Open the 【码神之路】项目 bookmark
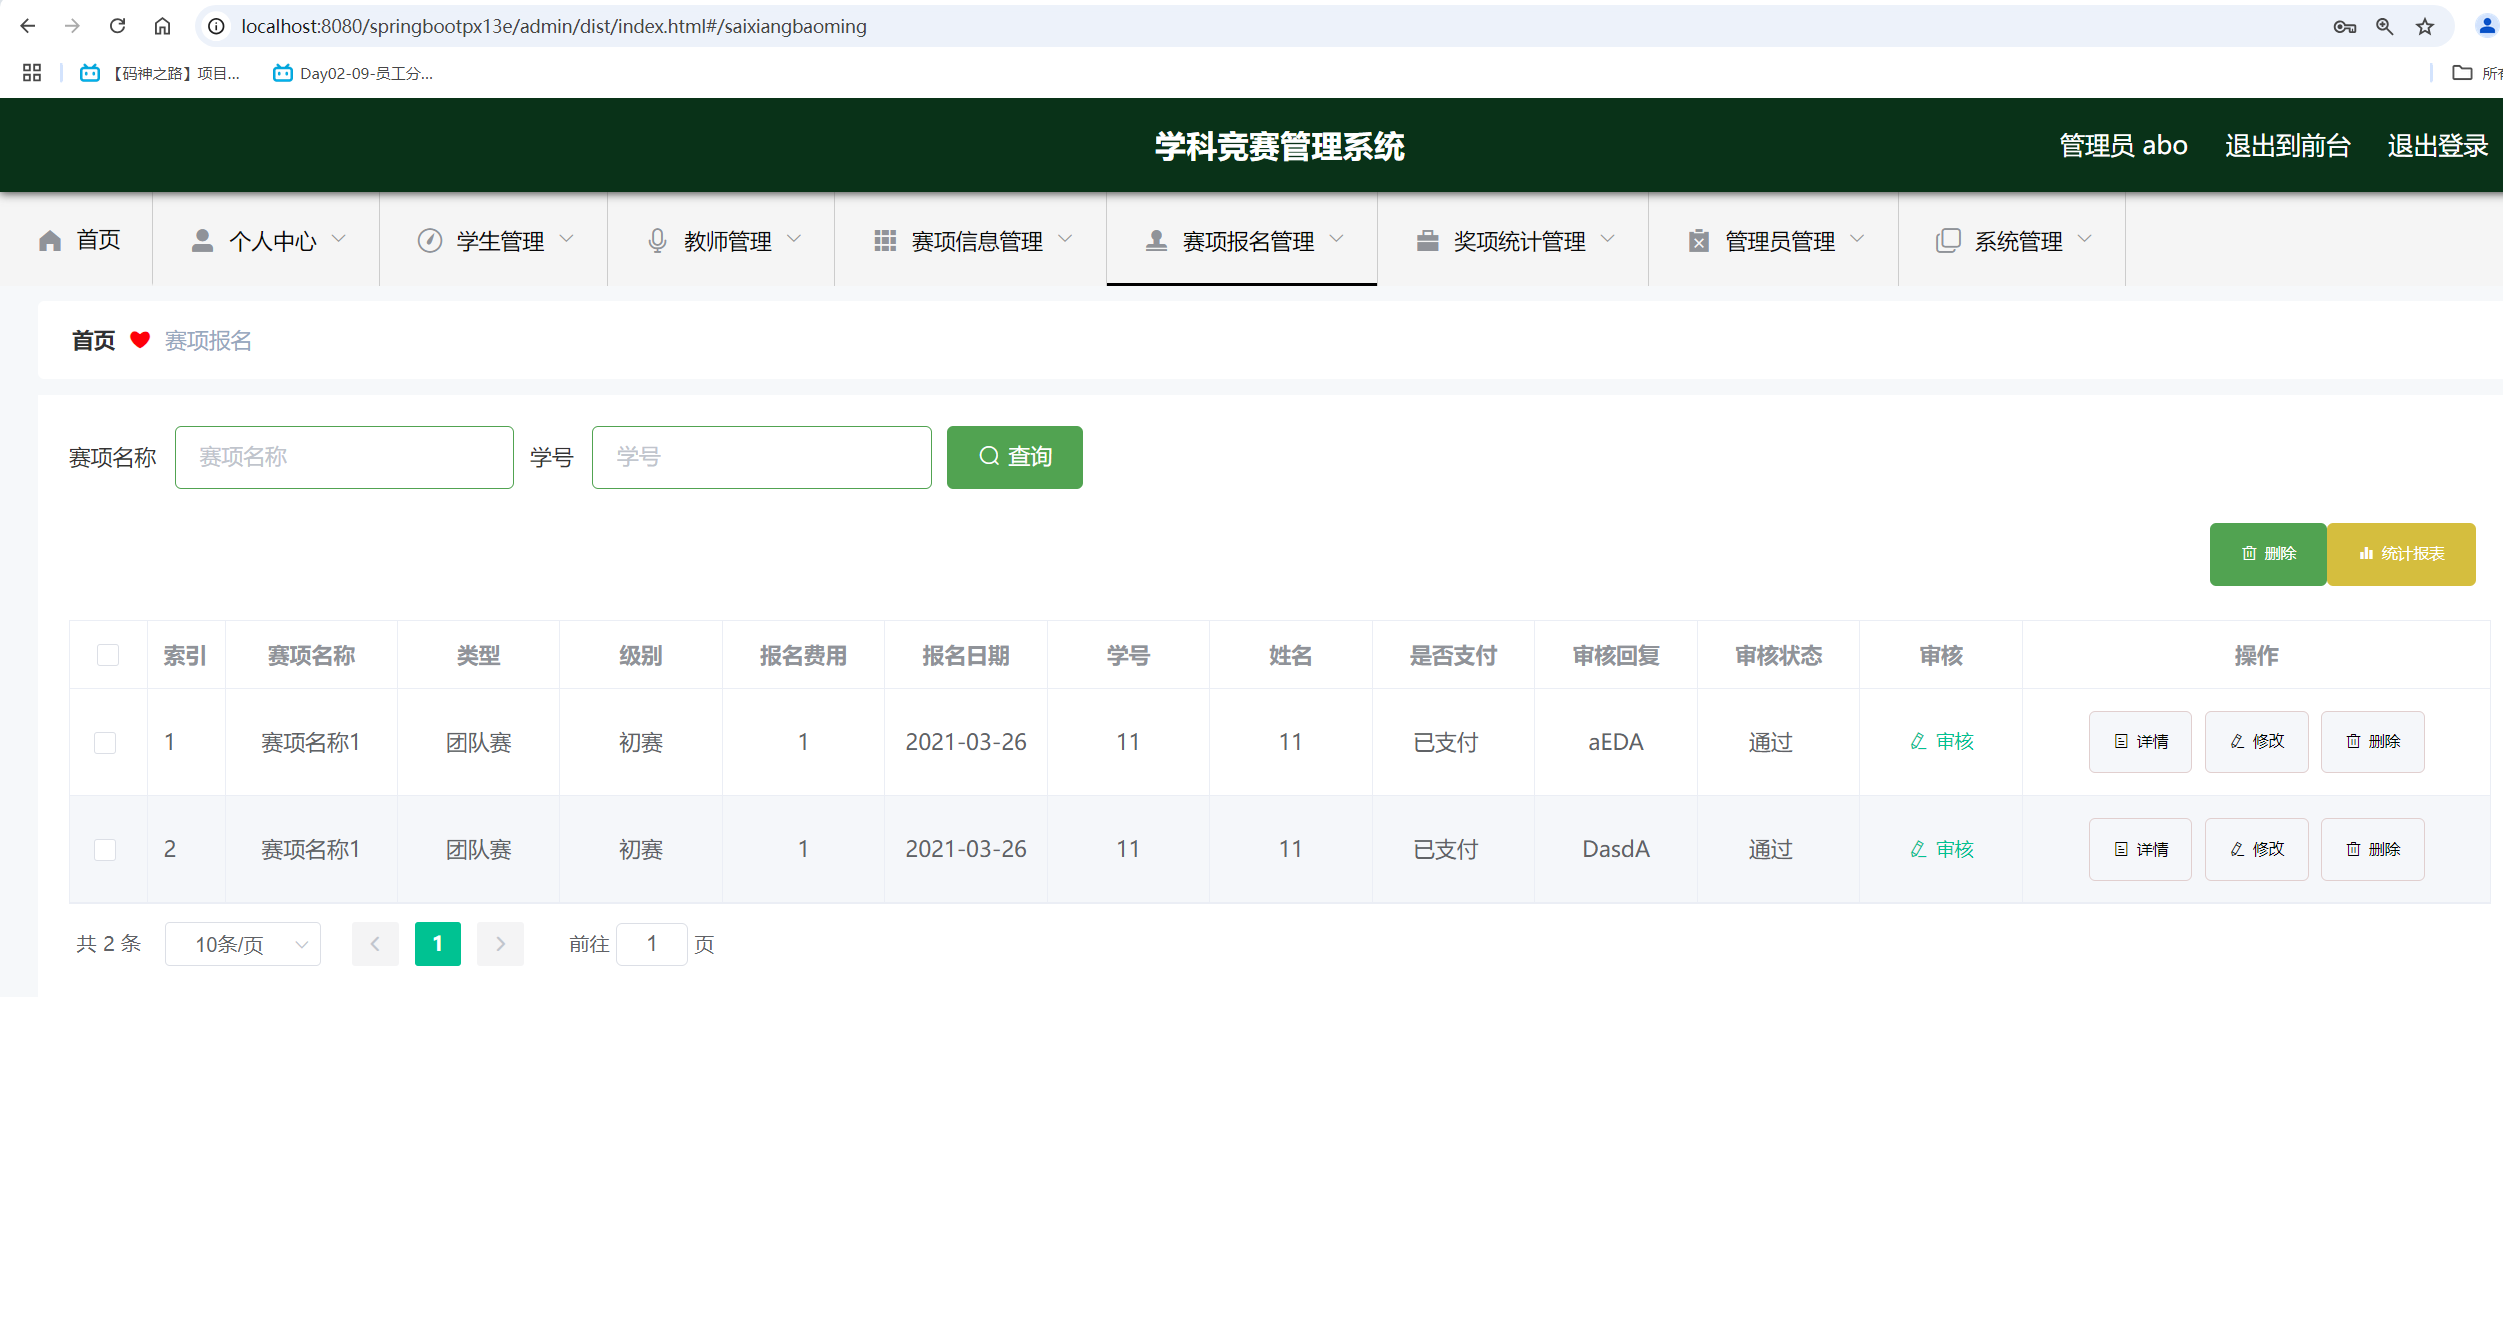Image resolution: width=2503 pixels, height=1318 pixels. (x=160, y=73)
